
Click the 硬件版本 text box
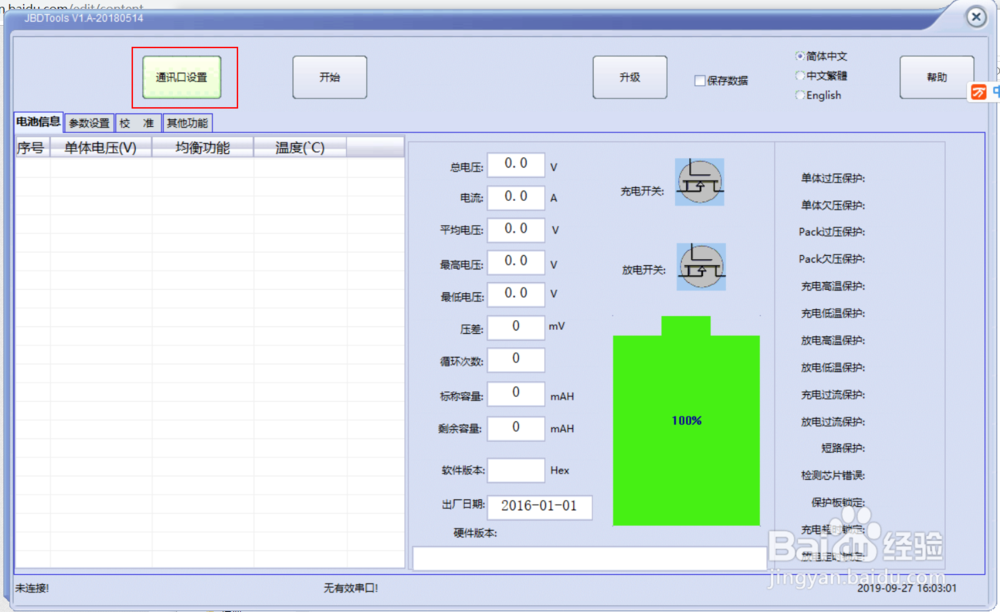point(590,558)
